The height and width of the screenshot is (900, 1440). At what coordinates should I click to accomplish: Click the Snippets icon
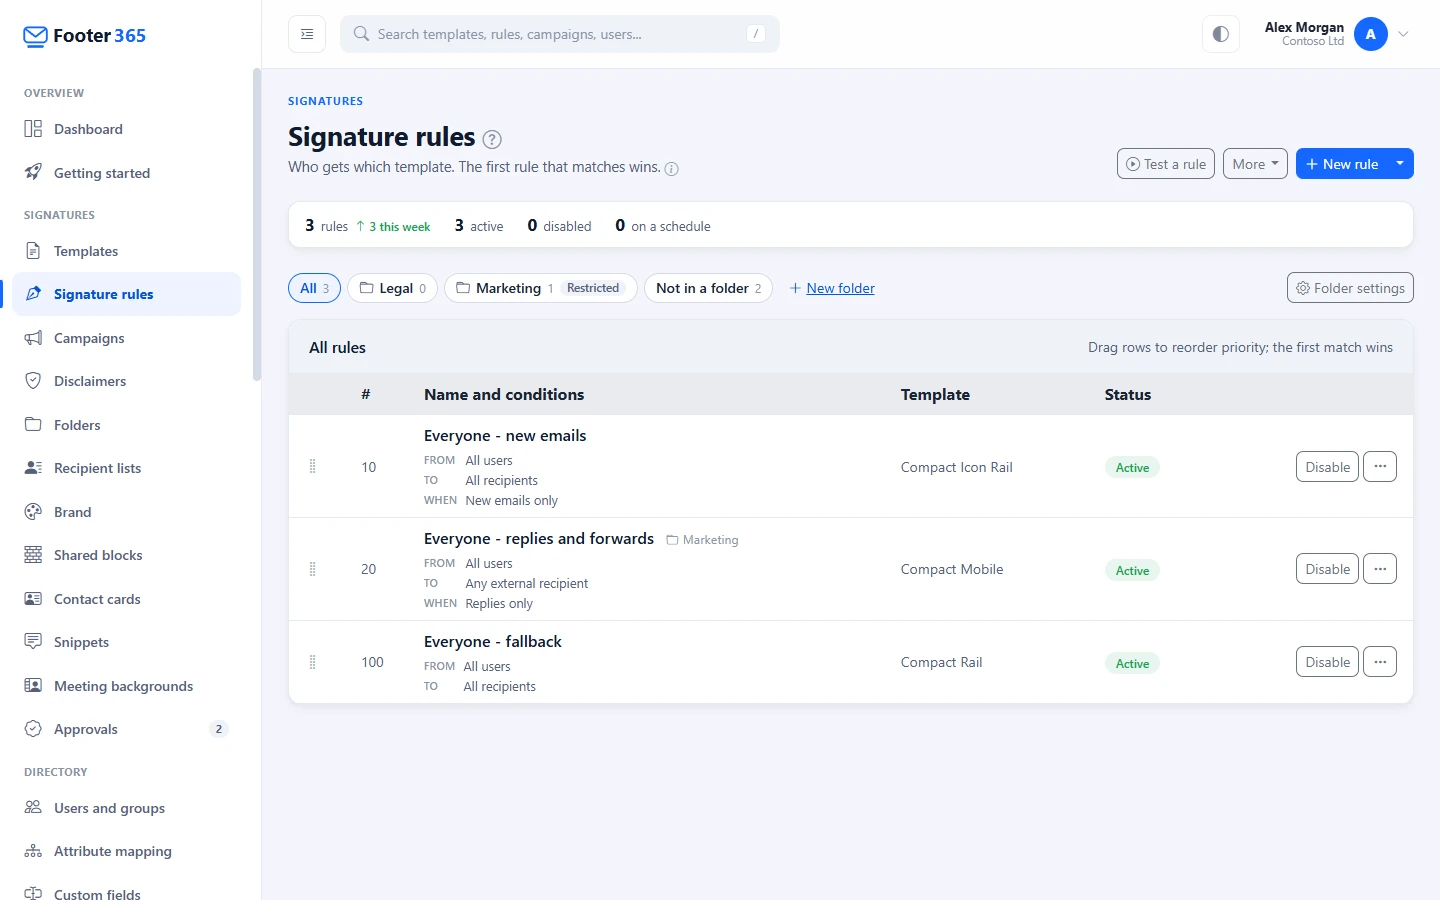point(33,642)
